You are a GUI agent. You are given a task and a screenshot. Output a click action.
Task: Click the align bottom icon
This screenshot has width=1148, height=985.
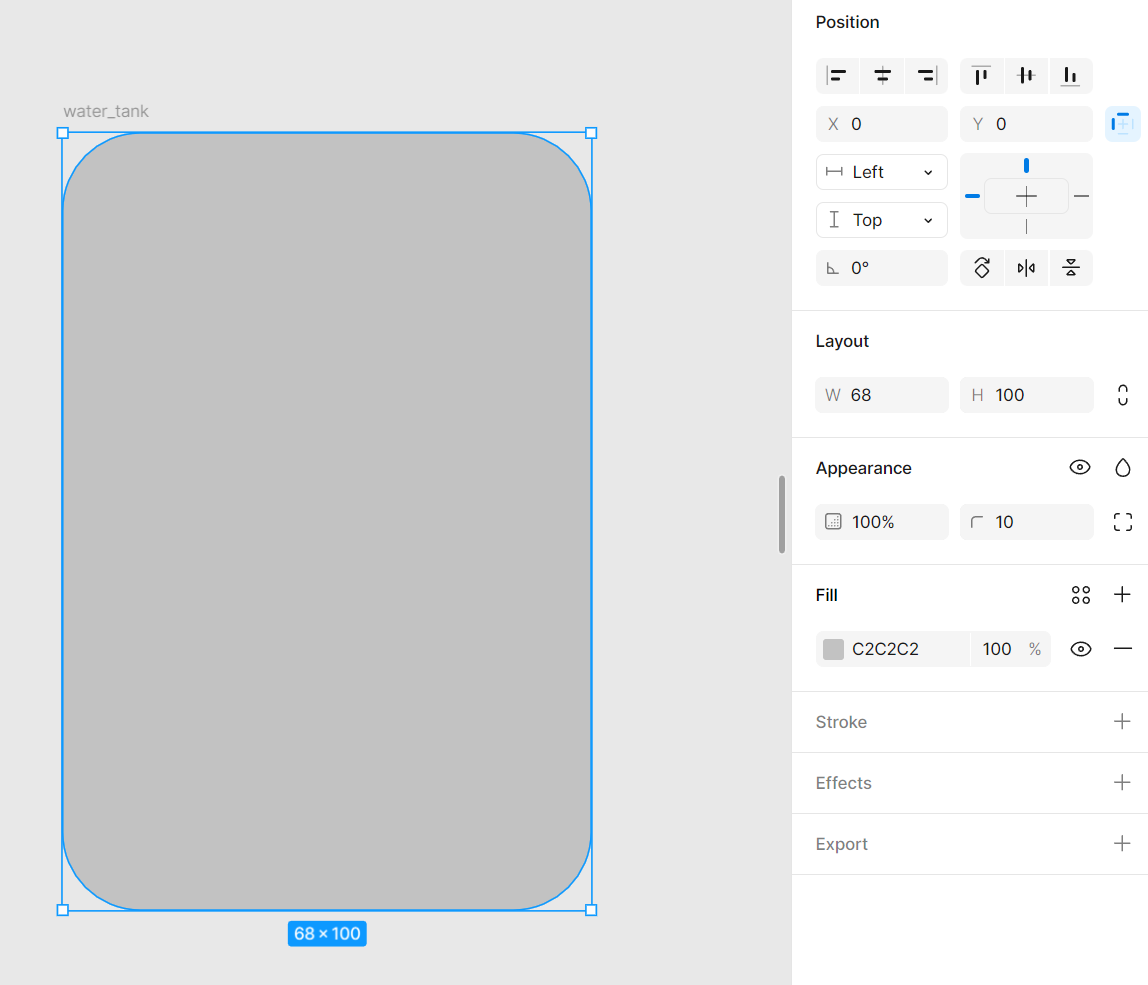(1070, 76)
